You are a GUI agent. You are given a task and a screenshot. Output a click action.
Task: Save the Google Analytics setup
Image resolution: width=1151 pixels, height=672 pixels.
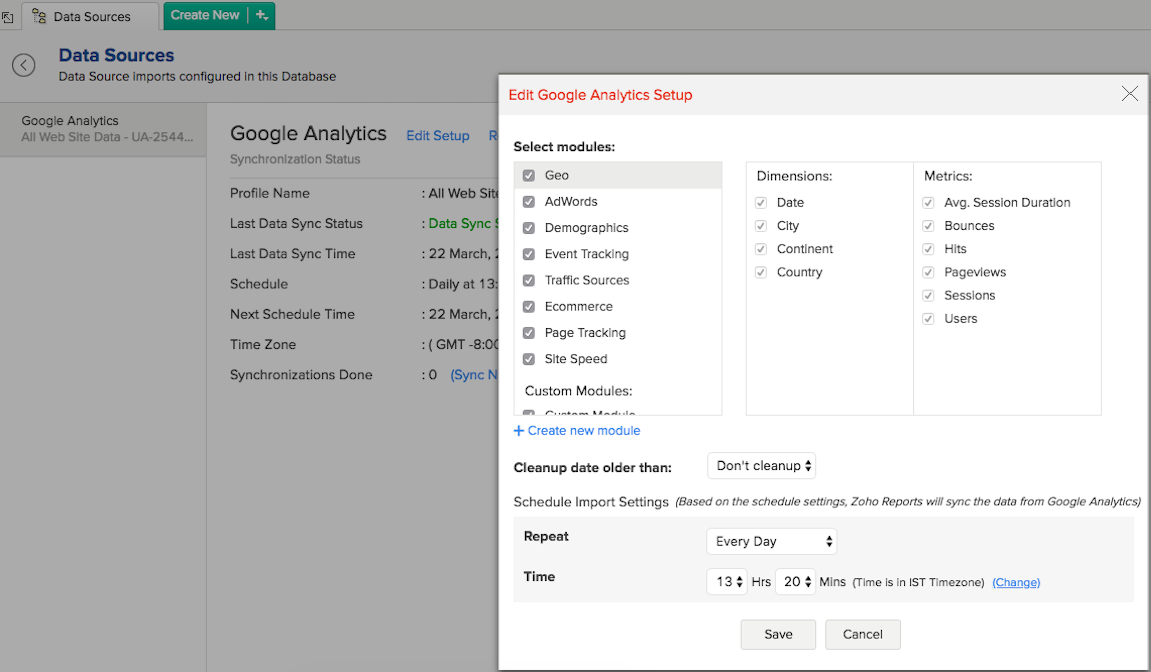tap(778, 634)
